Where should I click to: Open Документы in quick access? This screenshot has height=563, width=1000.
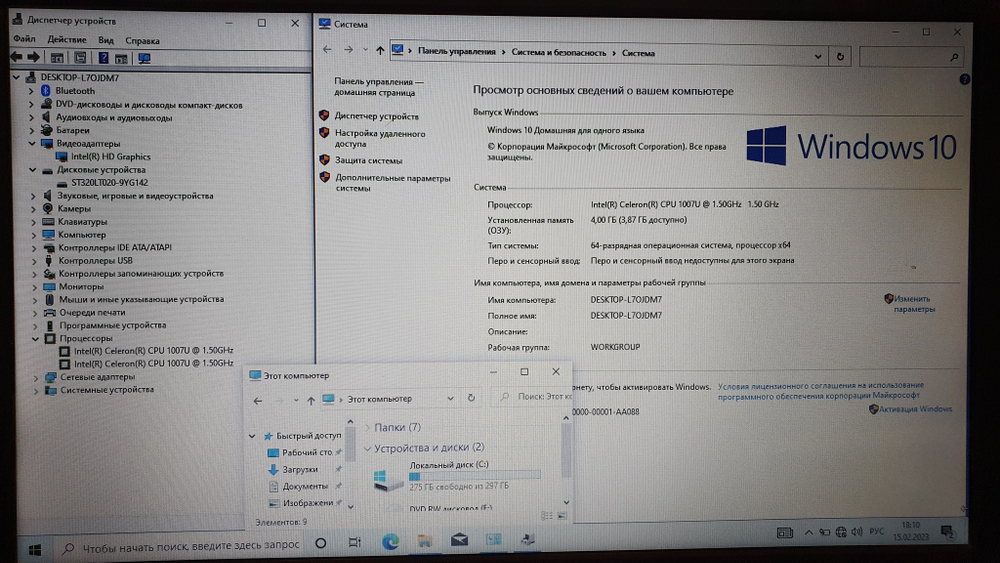pos(305,486)
